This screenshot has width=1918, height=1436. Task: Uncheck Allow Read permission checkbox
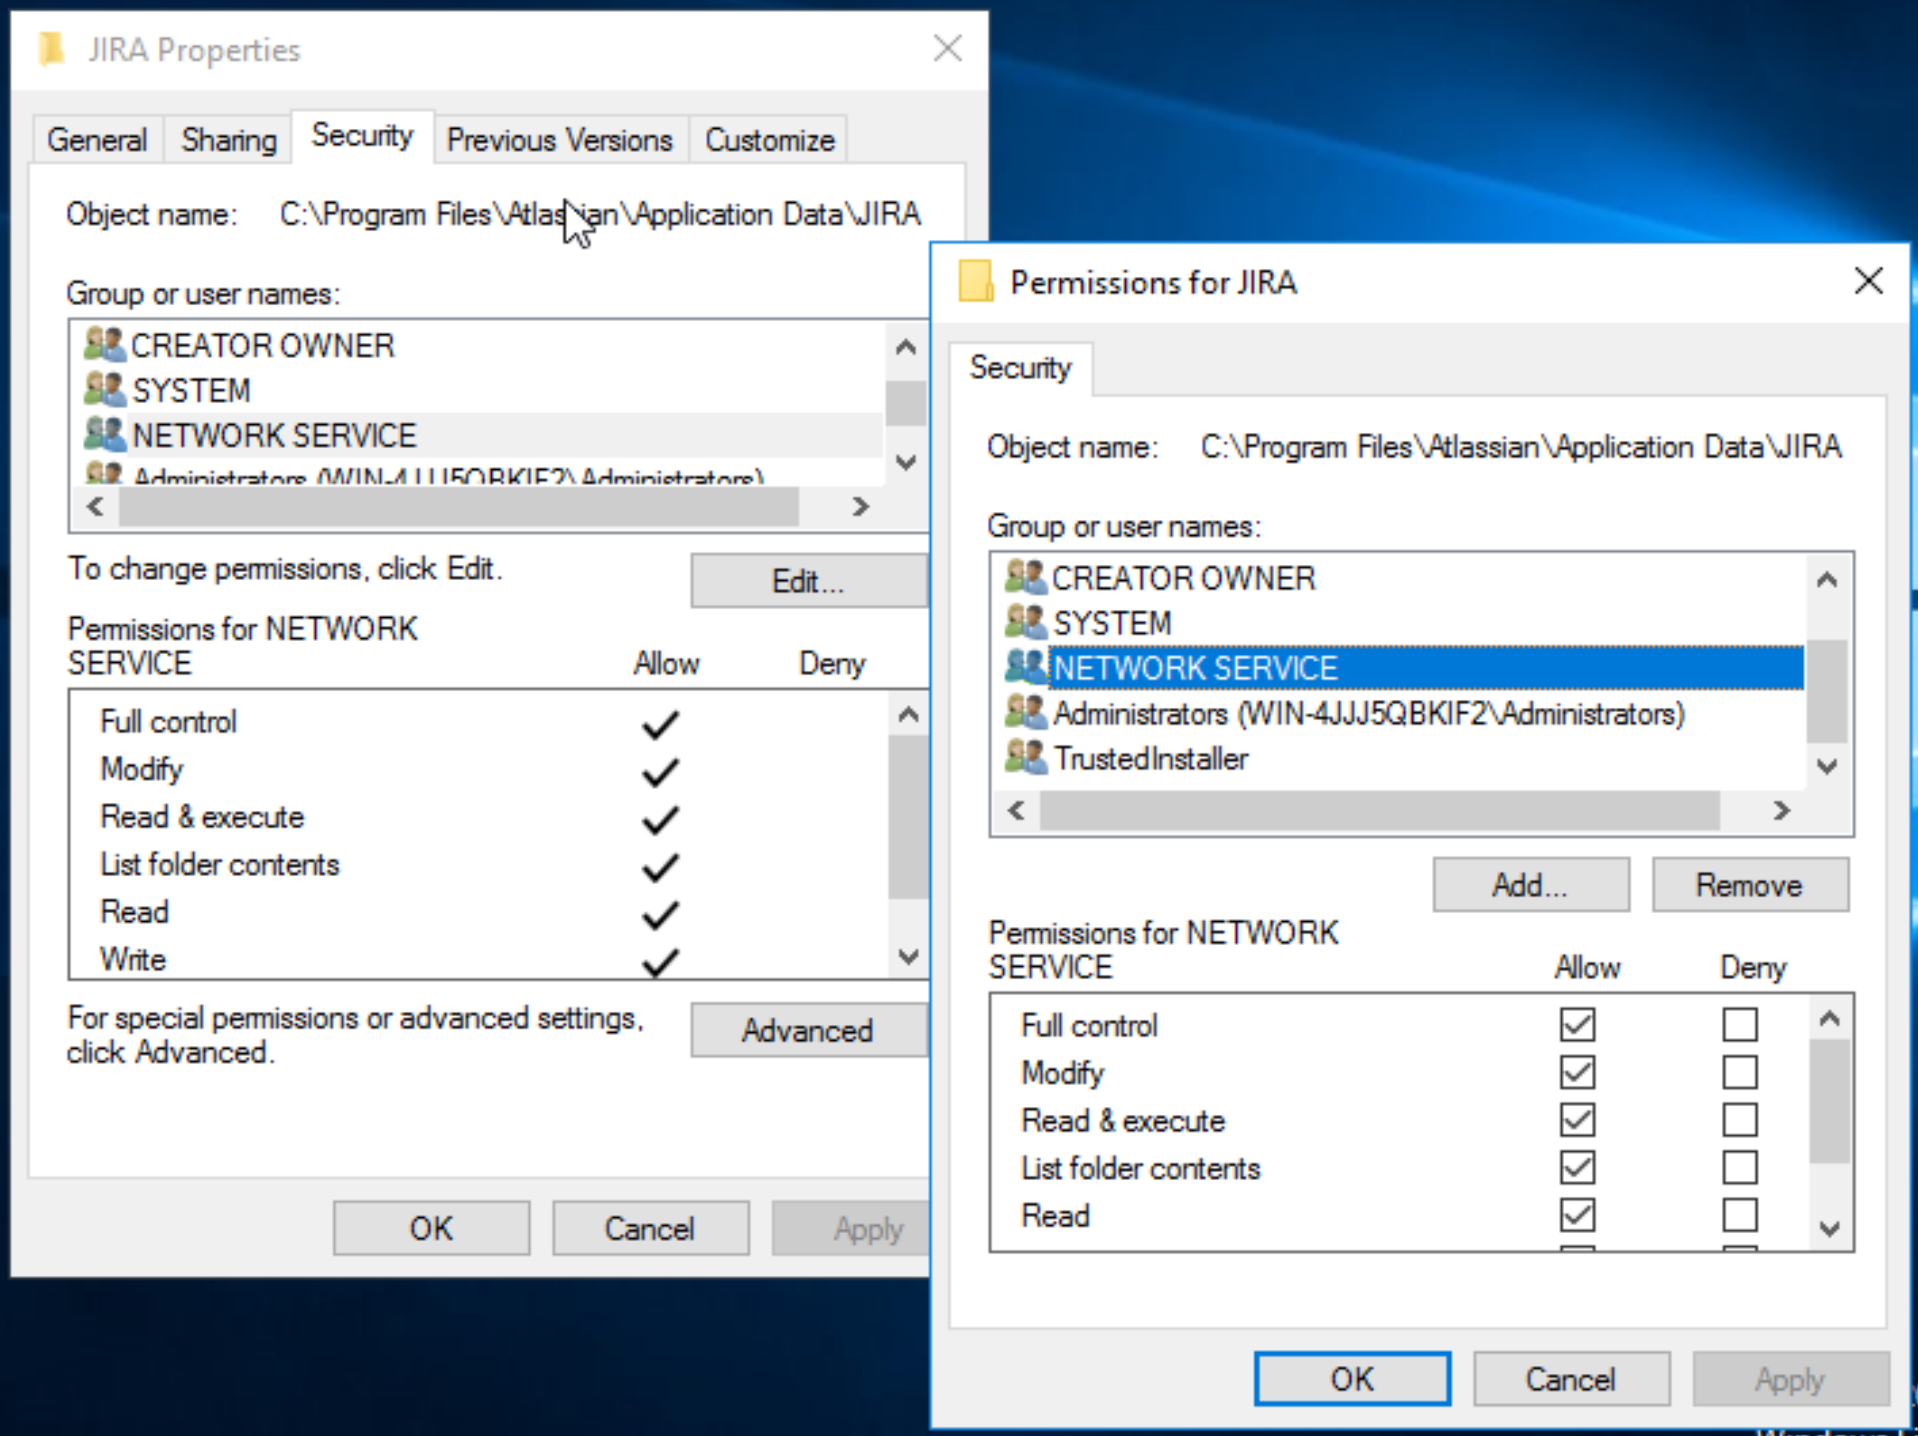coord(1577,1214)
